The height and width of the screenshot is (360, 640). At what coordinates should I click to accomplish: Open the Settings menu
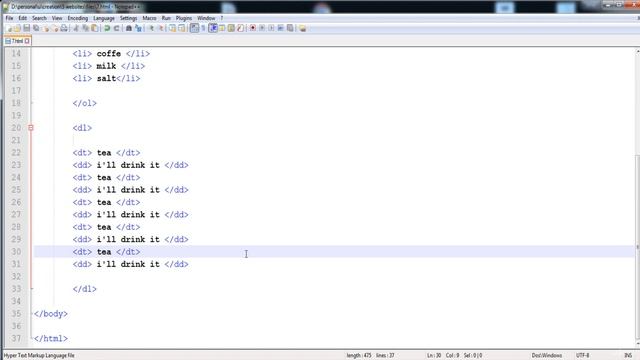pyautogui.click(x=128, y=18)
